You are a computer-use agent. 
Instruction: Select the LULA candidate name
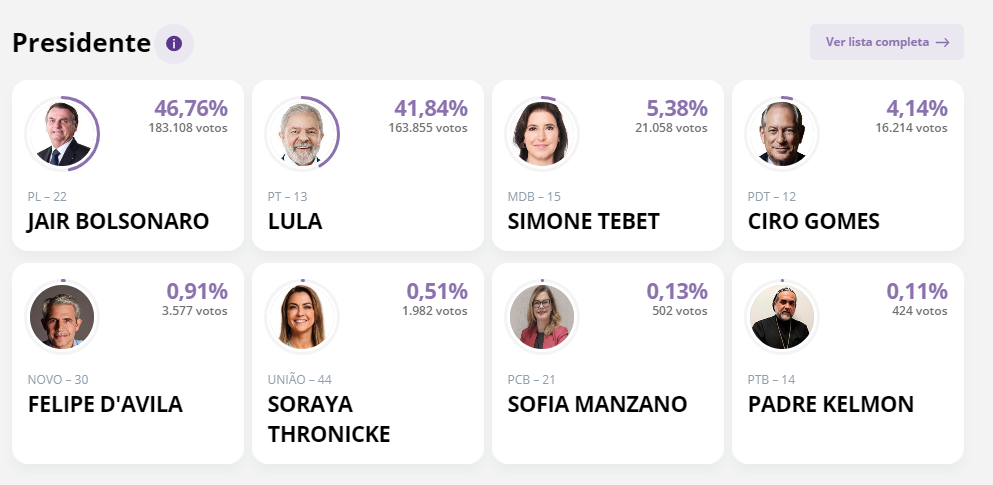tap(295, 221)
